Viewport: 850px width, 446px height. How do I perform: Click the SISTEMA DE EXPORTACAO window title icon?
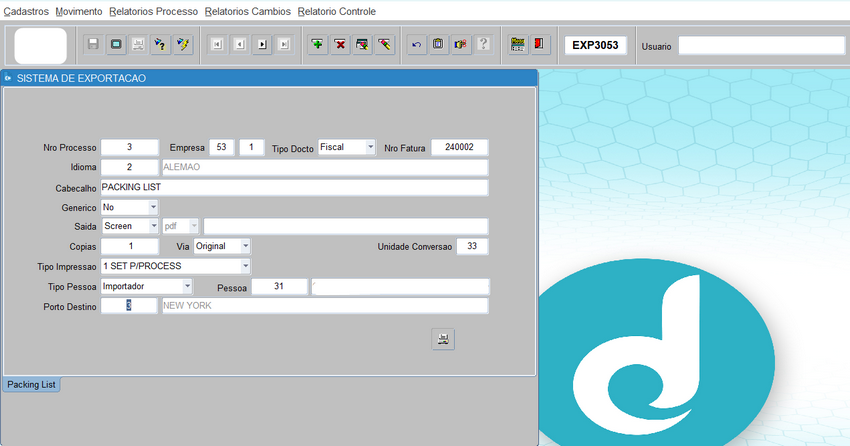pyautogui.click(x=8, y=78)
